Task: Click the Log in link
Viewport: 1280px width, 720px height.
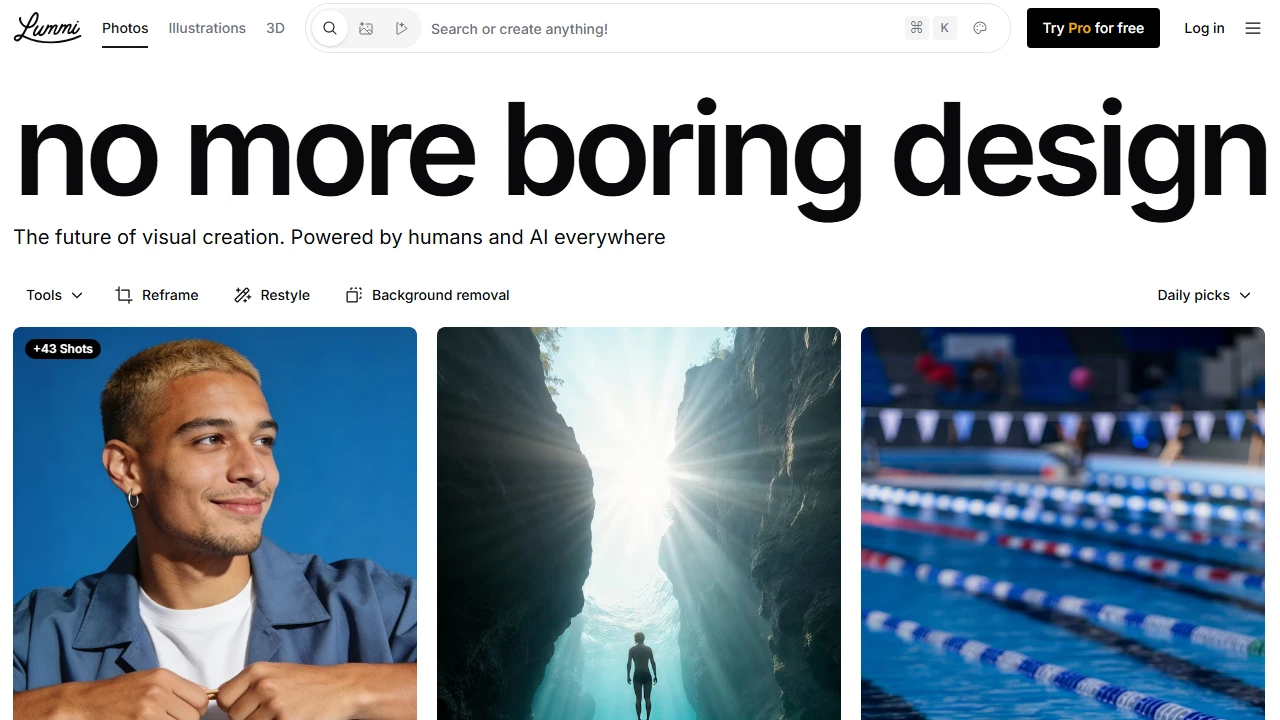Action: 1204,28
